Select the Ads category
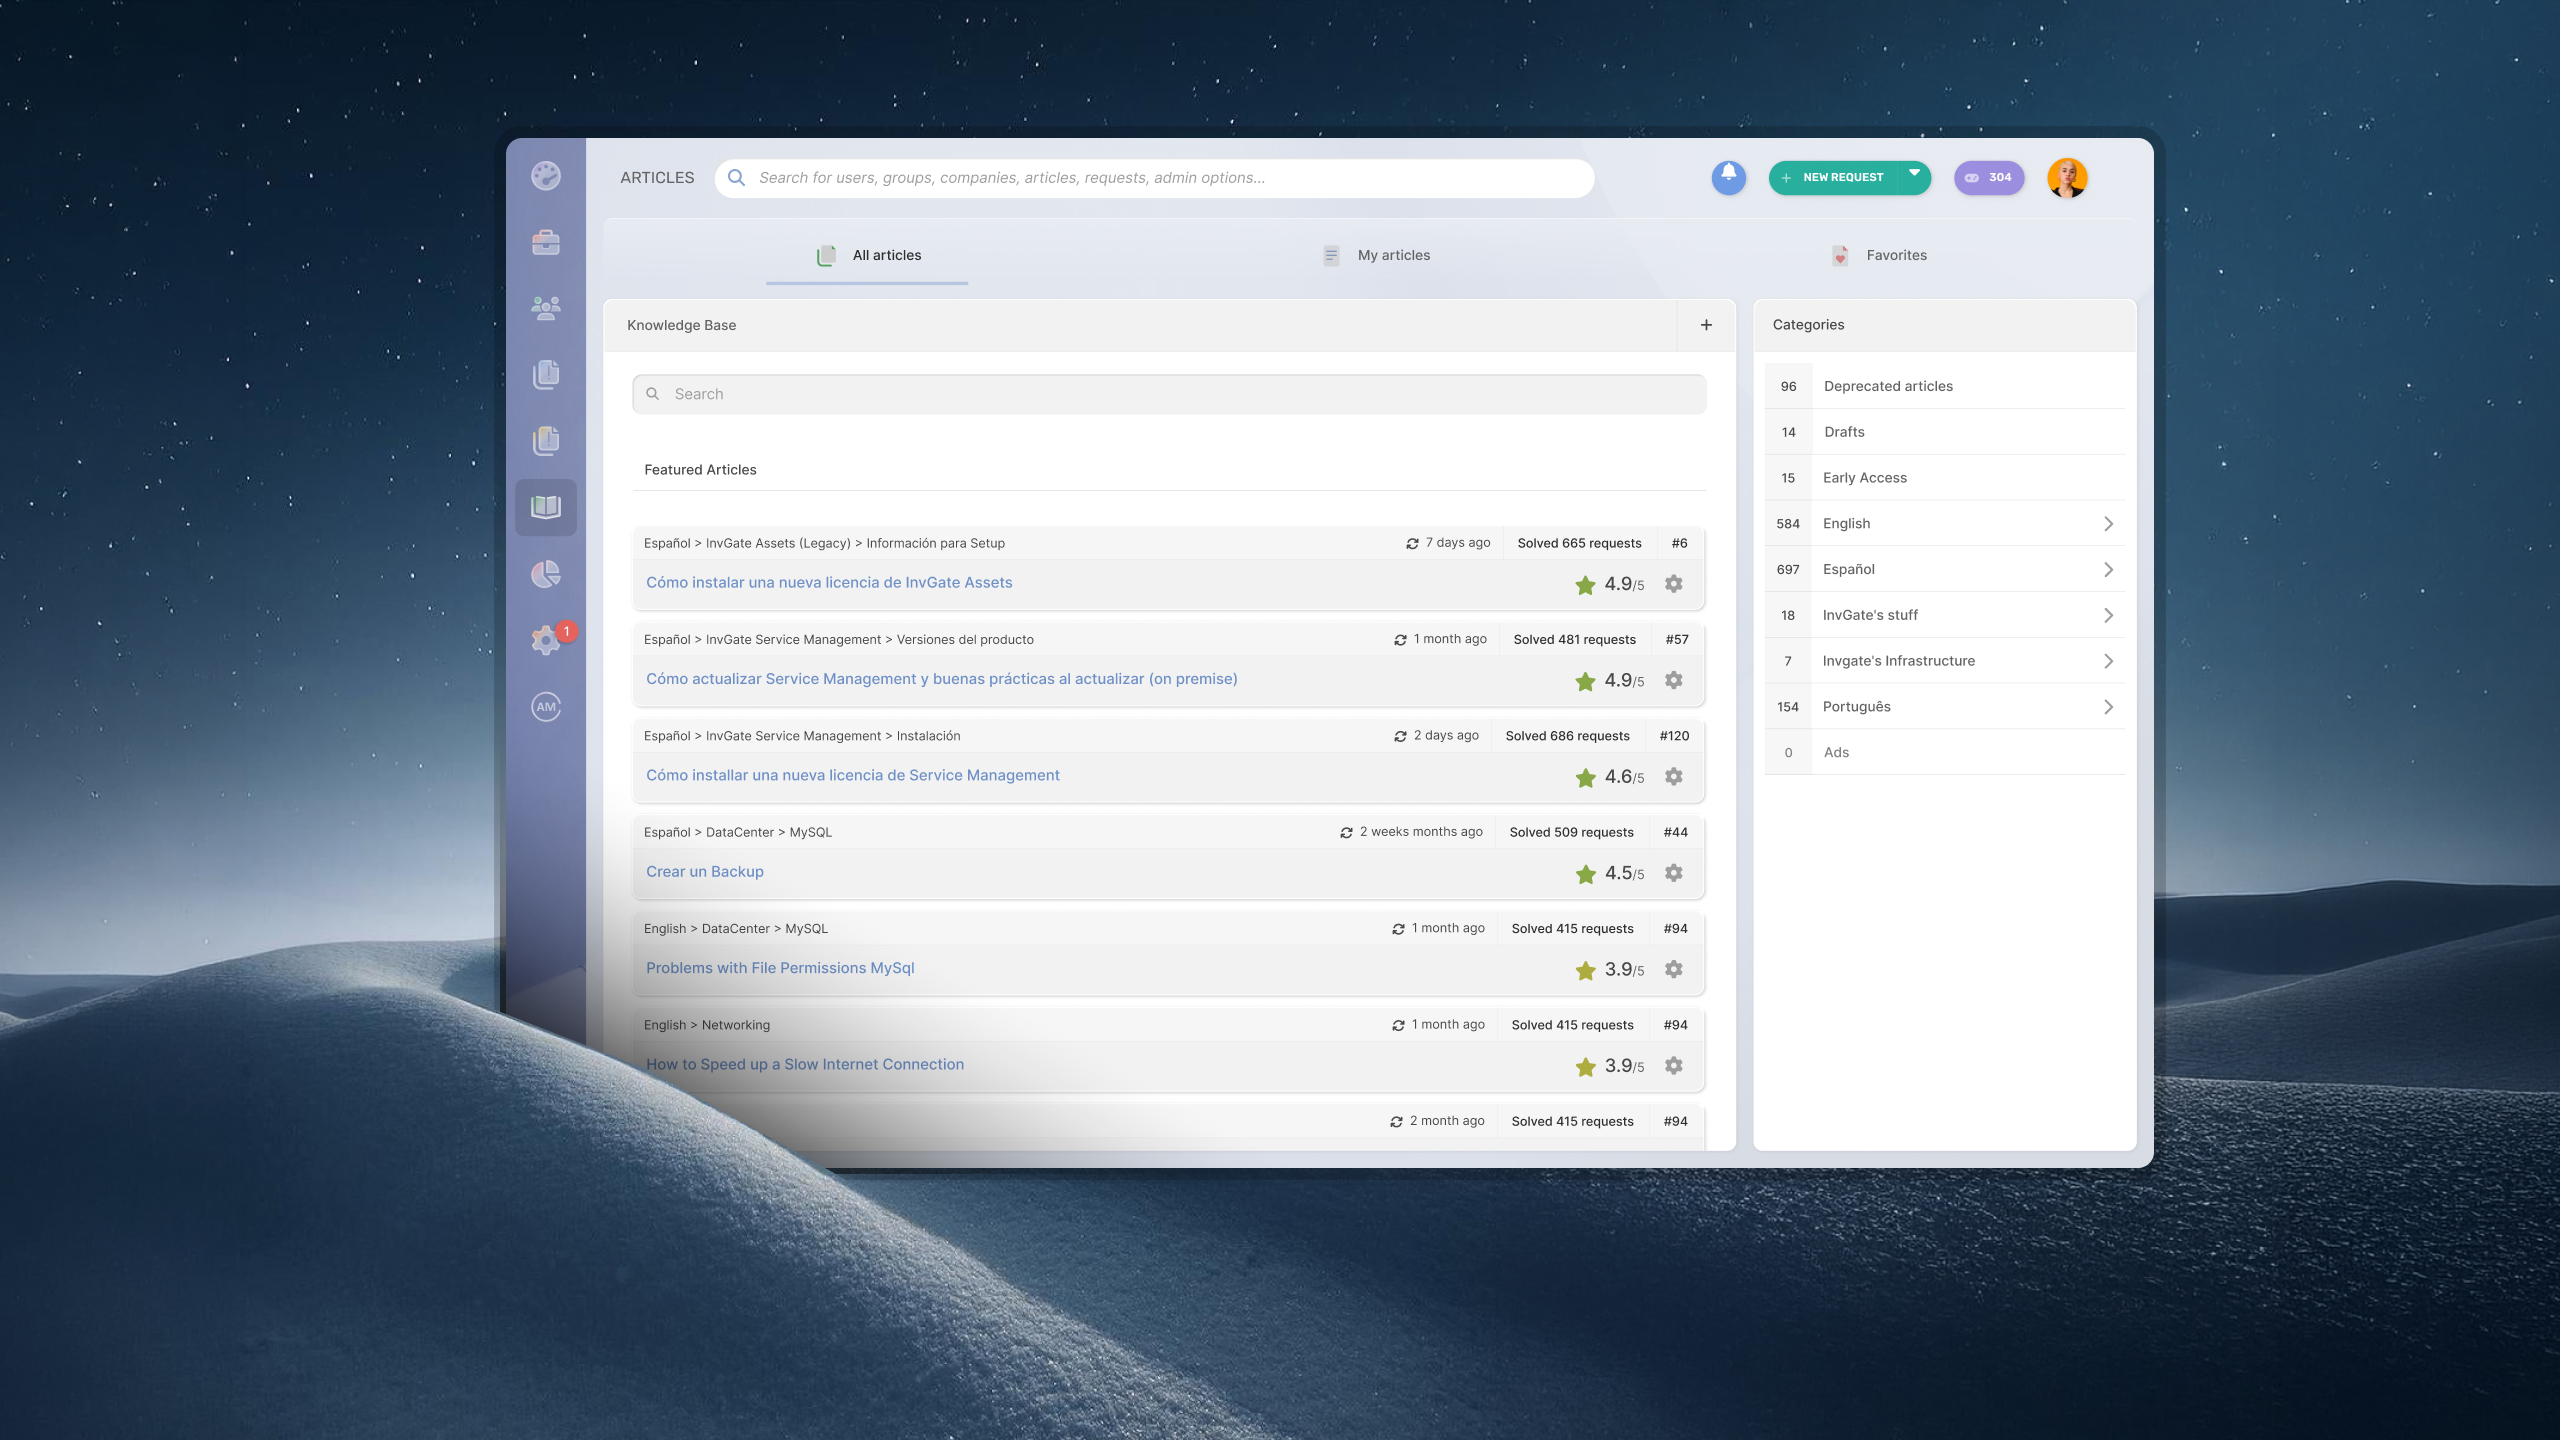The image size is (2560, 1440). [1945, 753]
